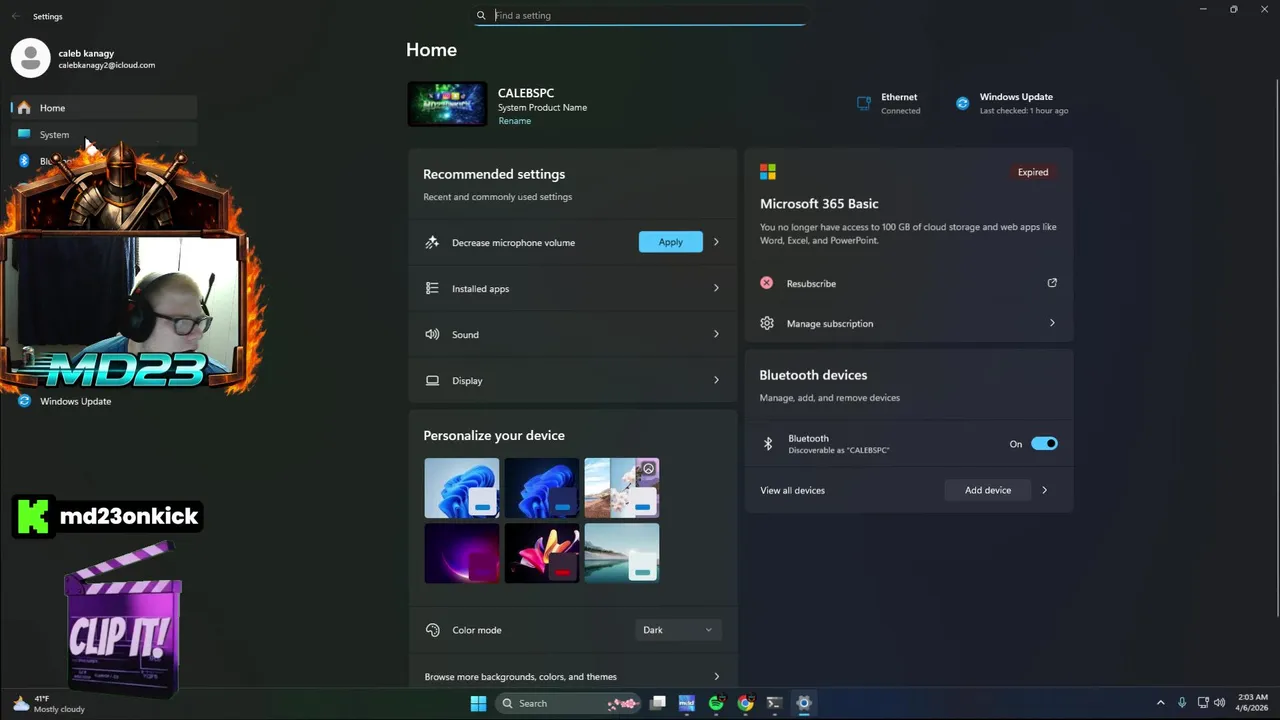
Task: Expand the Decrease microphone volume chevron
Action: click(x=716, y=242)
